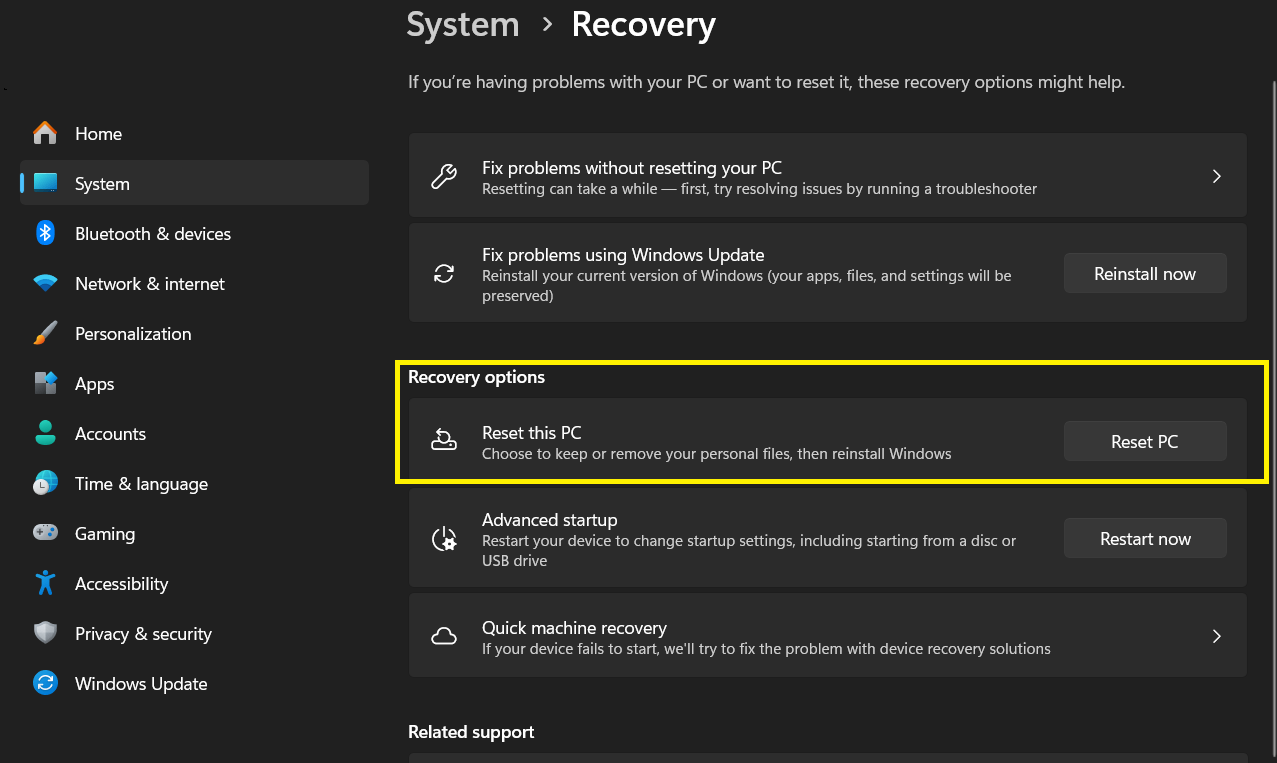Expand Fix problems without resetting chevron
This screenshot has width=1277, height=763.
point(1217,176)
